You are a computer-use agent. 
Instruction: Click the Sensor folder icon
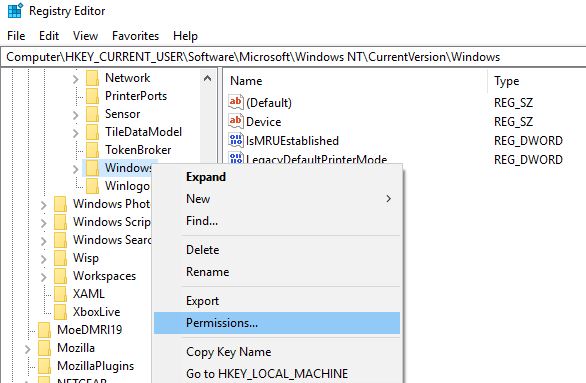[x=92, y=114]
